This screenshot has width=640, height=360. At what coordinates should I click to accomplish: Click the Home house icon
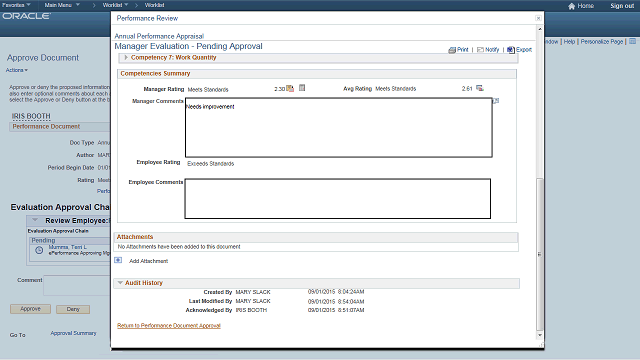click(571, 6)
